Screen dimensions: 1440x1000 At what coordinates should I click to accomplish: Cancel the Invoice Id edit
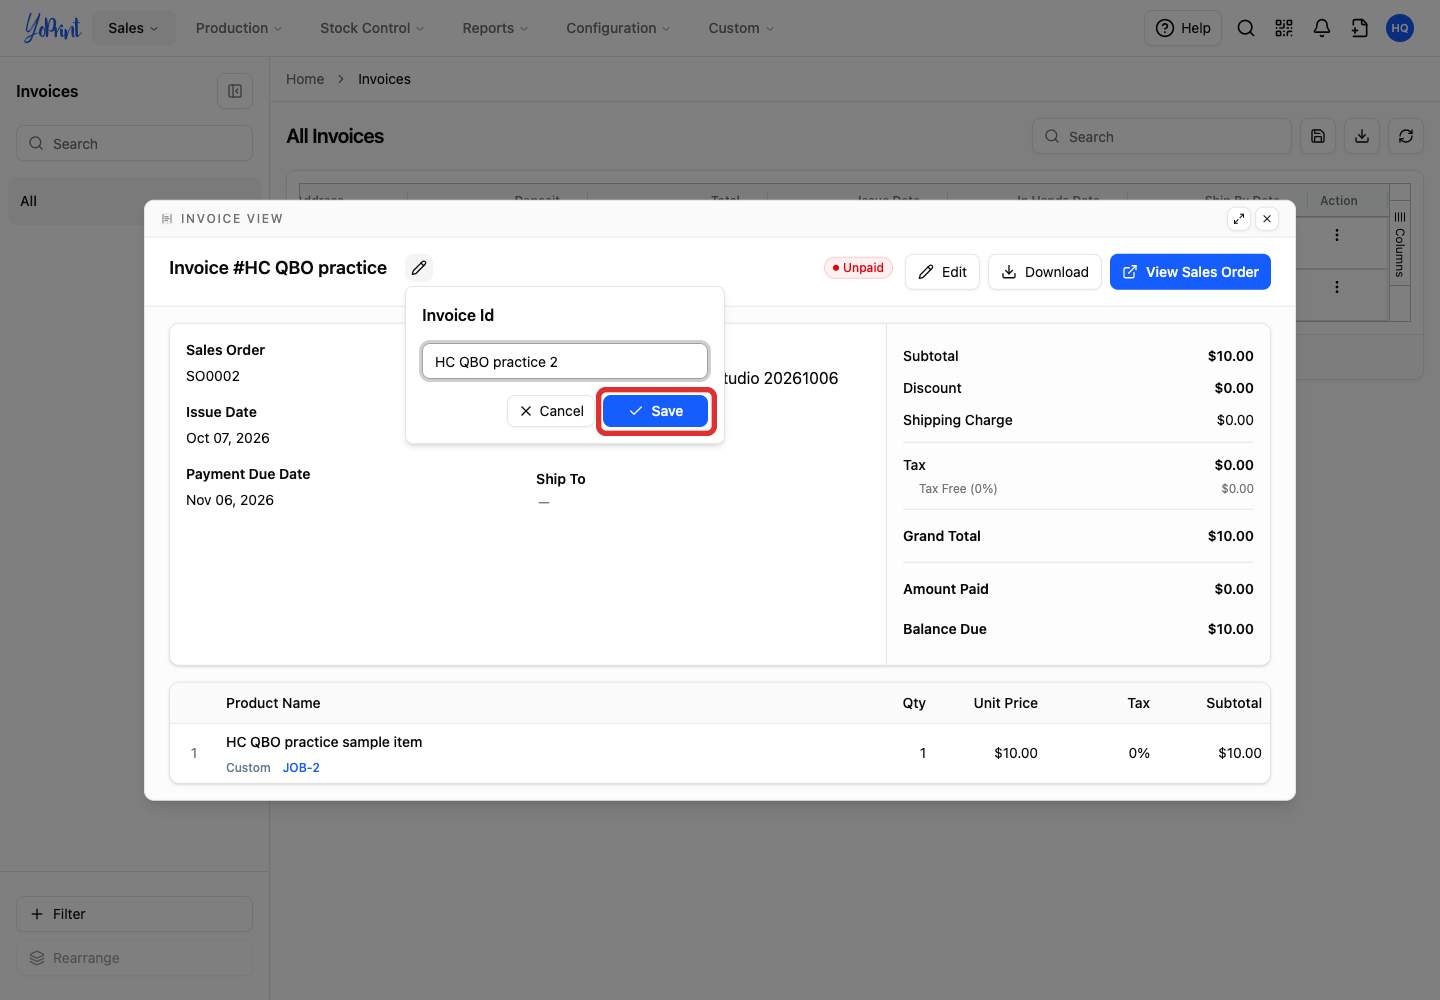tap(552, 411)
